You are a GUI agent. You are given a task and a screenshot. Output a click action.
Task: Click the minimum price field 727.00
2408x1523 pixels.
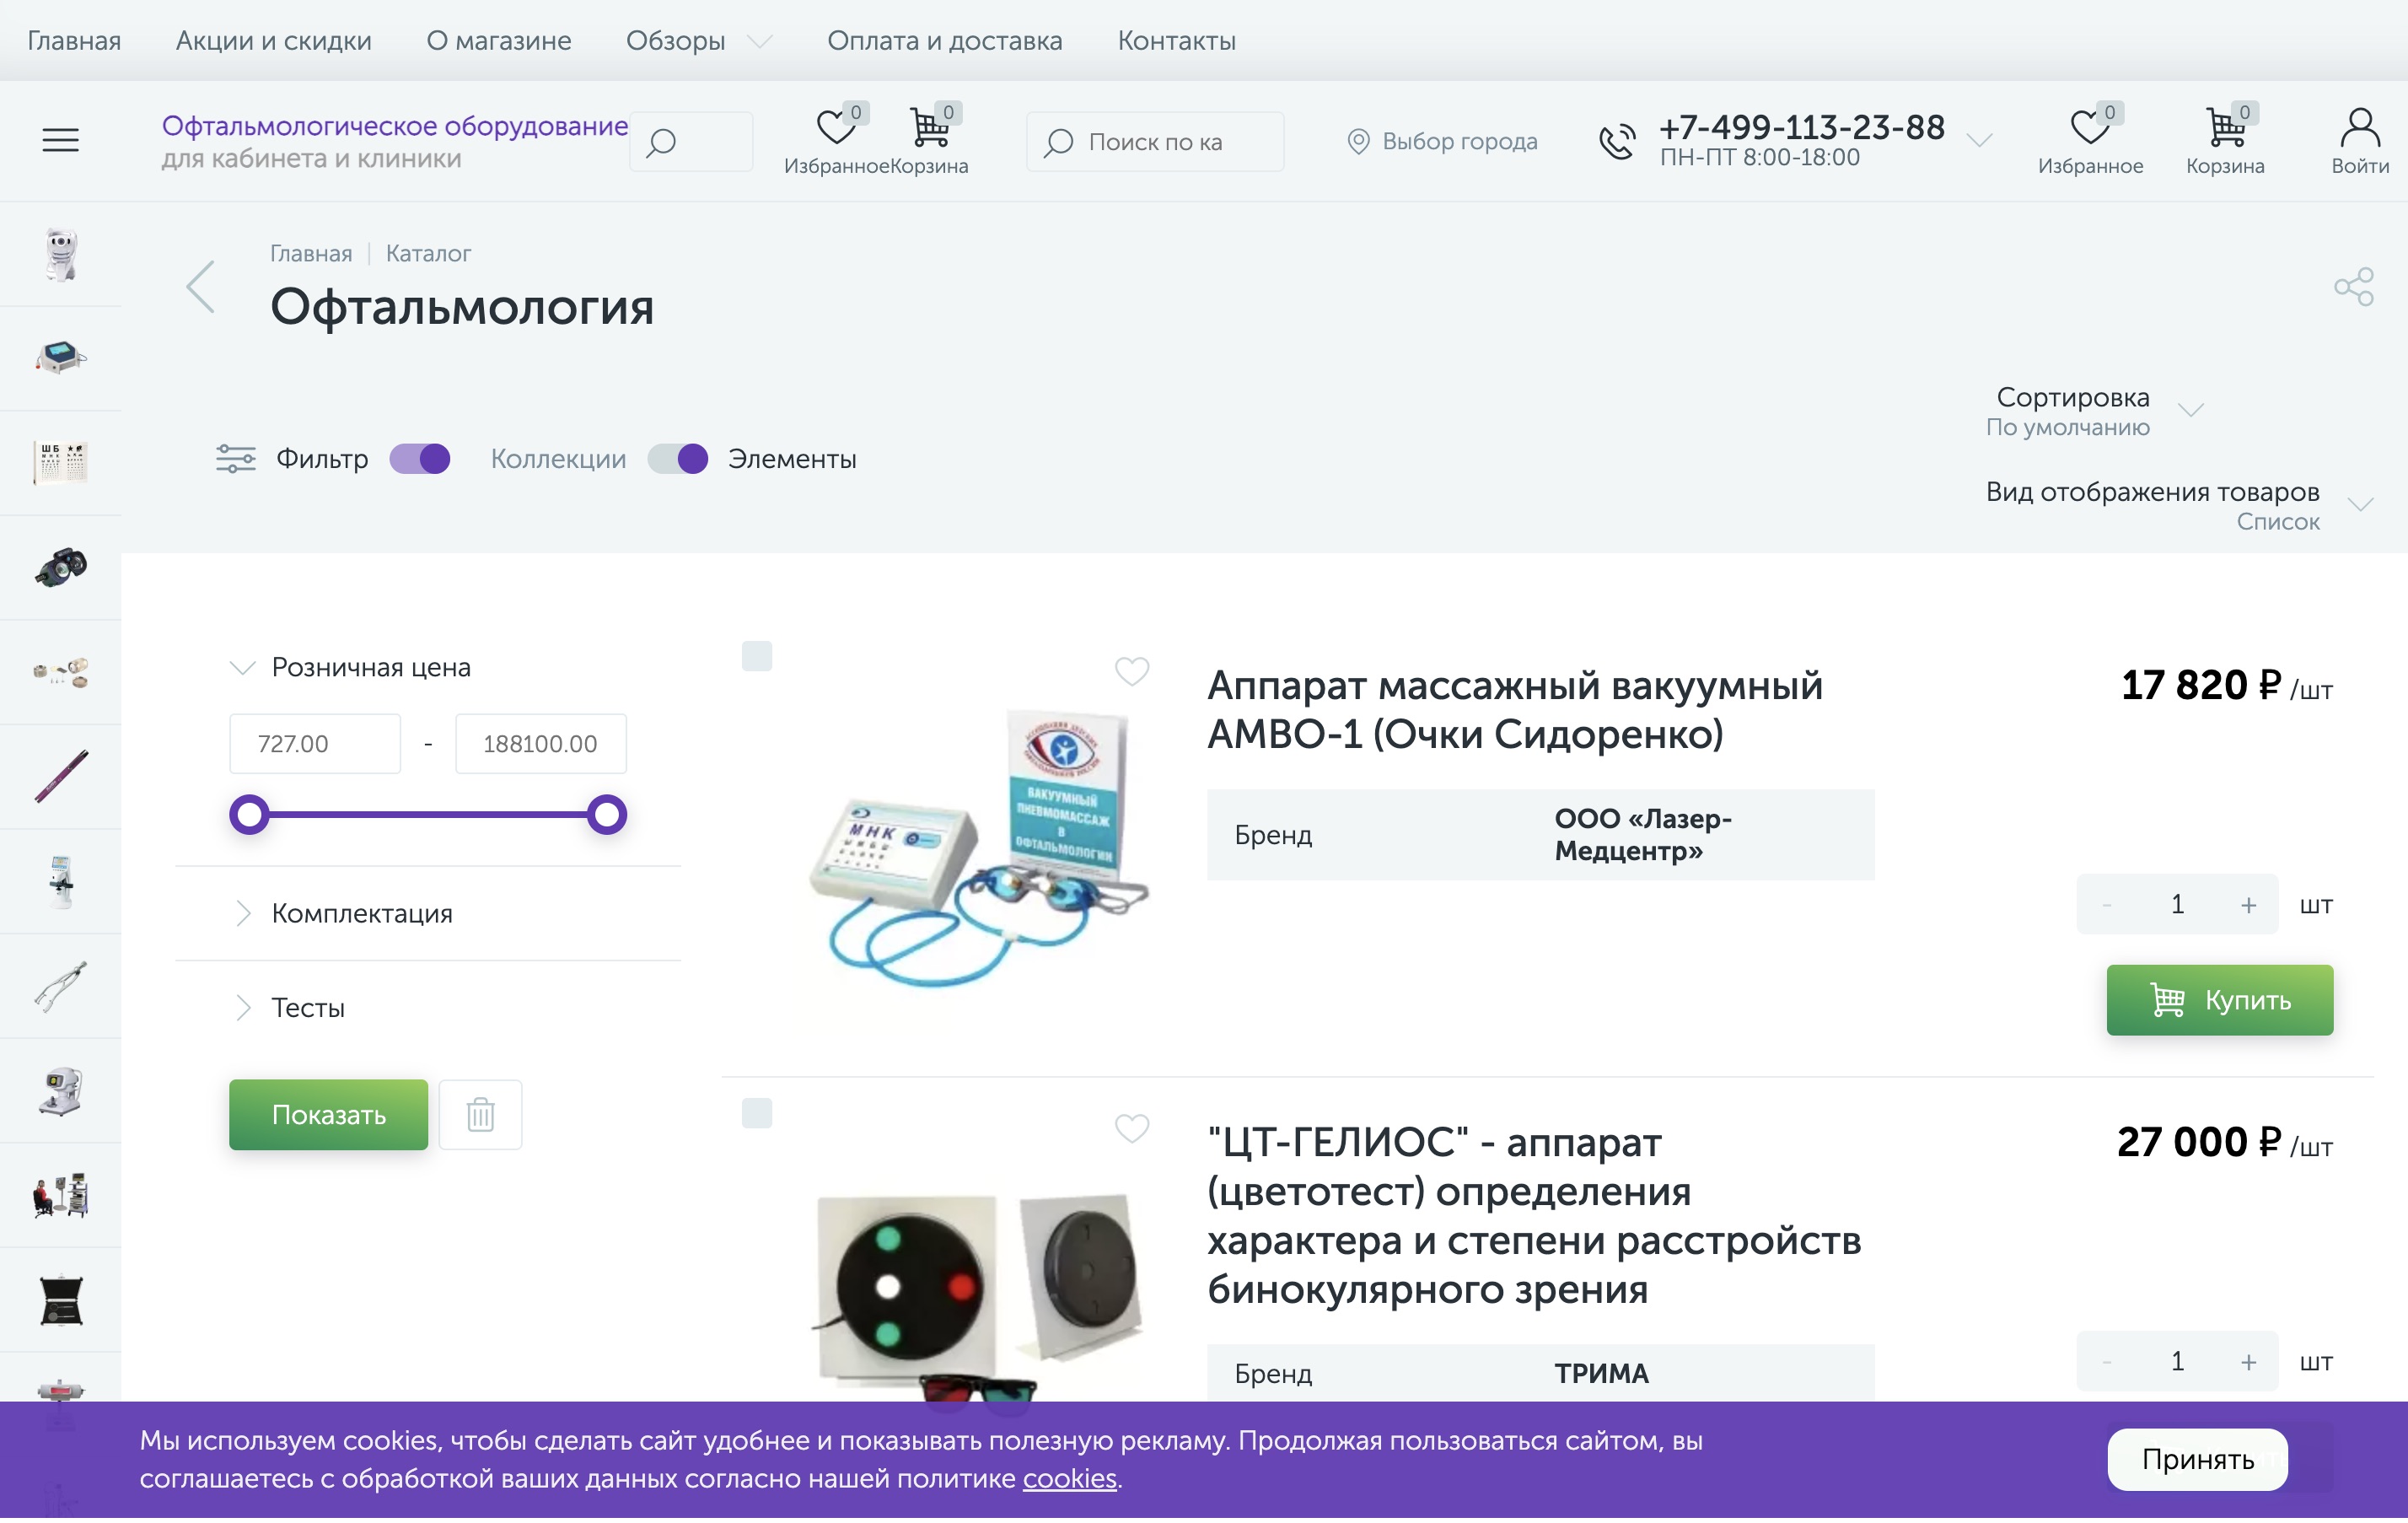[315, 744]
